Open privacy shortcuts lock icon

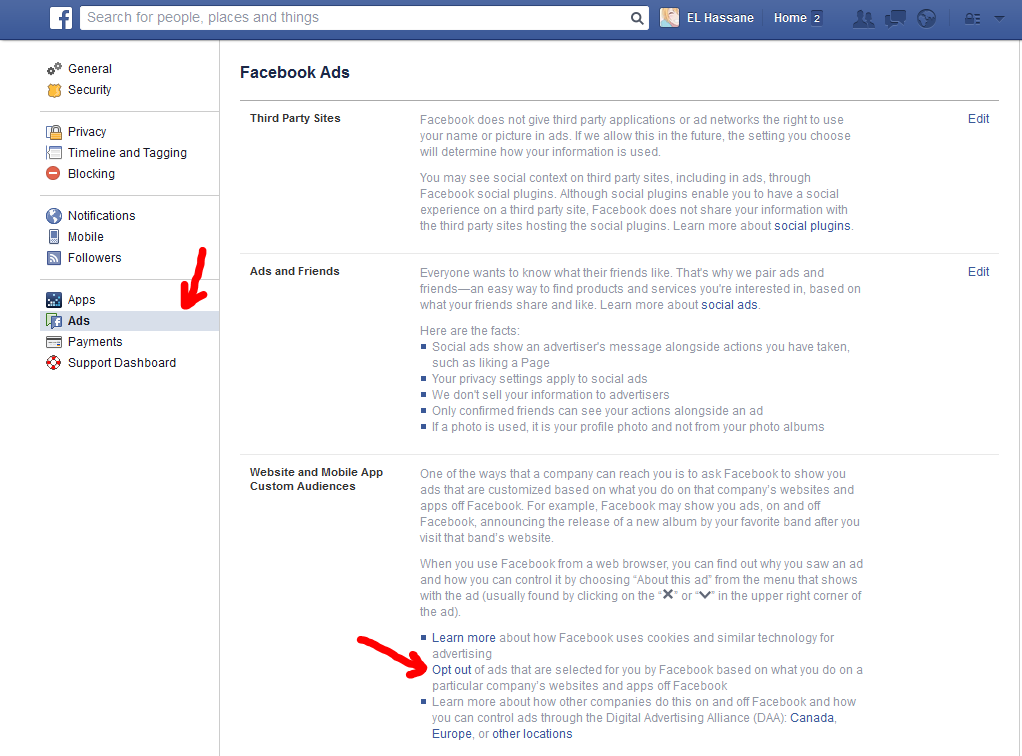[x=972, y=18]
